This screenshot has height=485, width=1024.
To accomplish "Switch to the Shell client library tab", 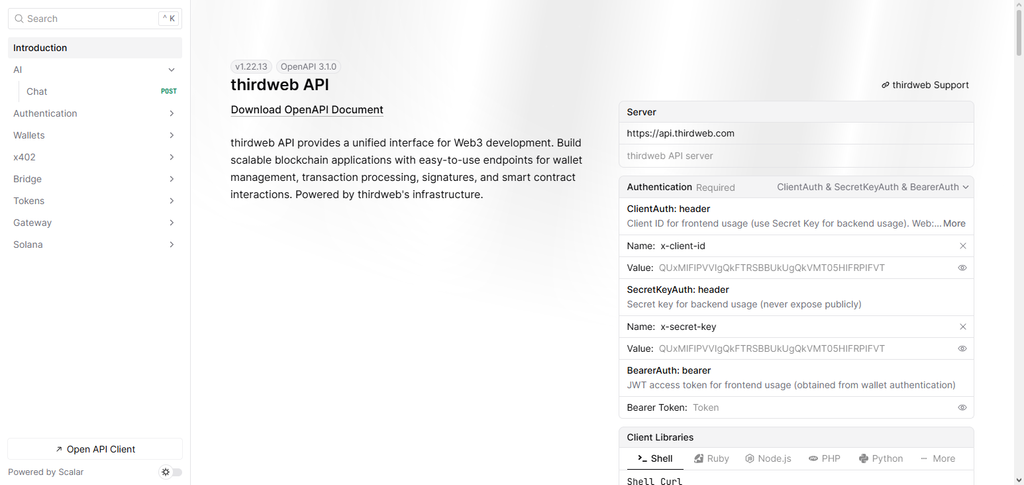I will pos(655,458).
